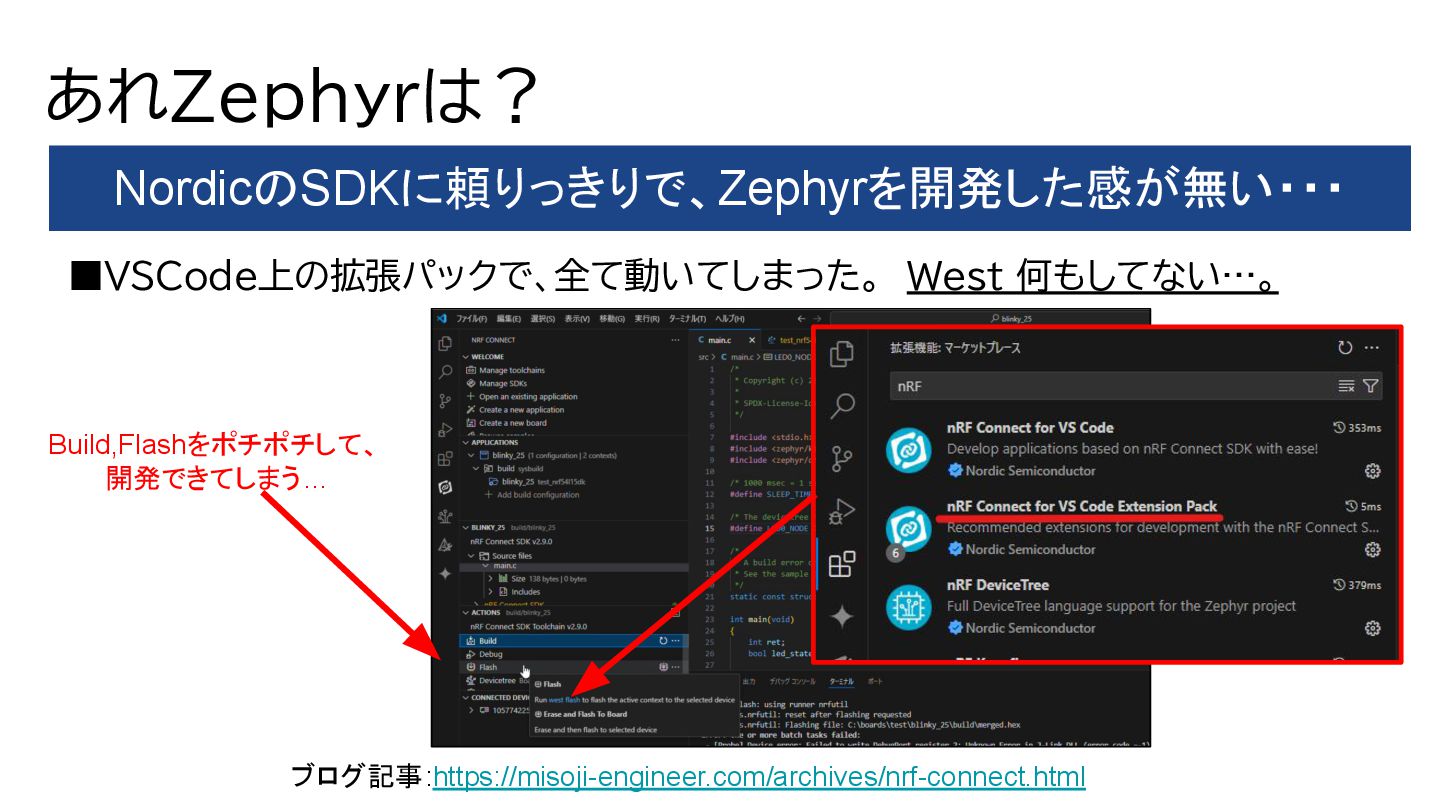The width and height of the screenshot is (1440, 810).
Task: Collapse the WELCOME section
Action: (x=465, y=357)
